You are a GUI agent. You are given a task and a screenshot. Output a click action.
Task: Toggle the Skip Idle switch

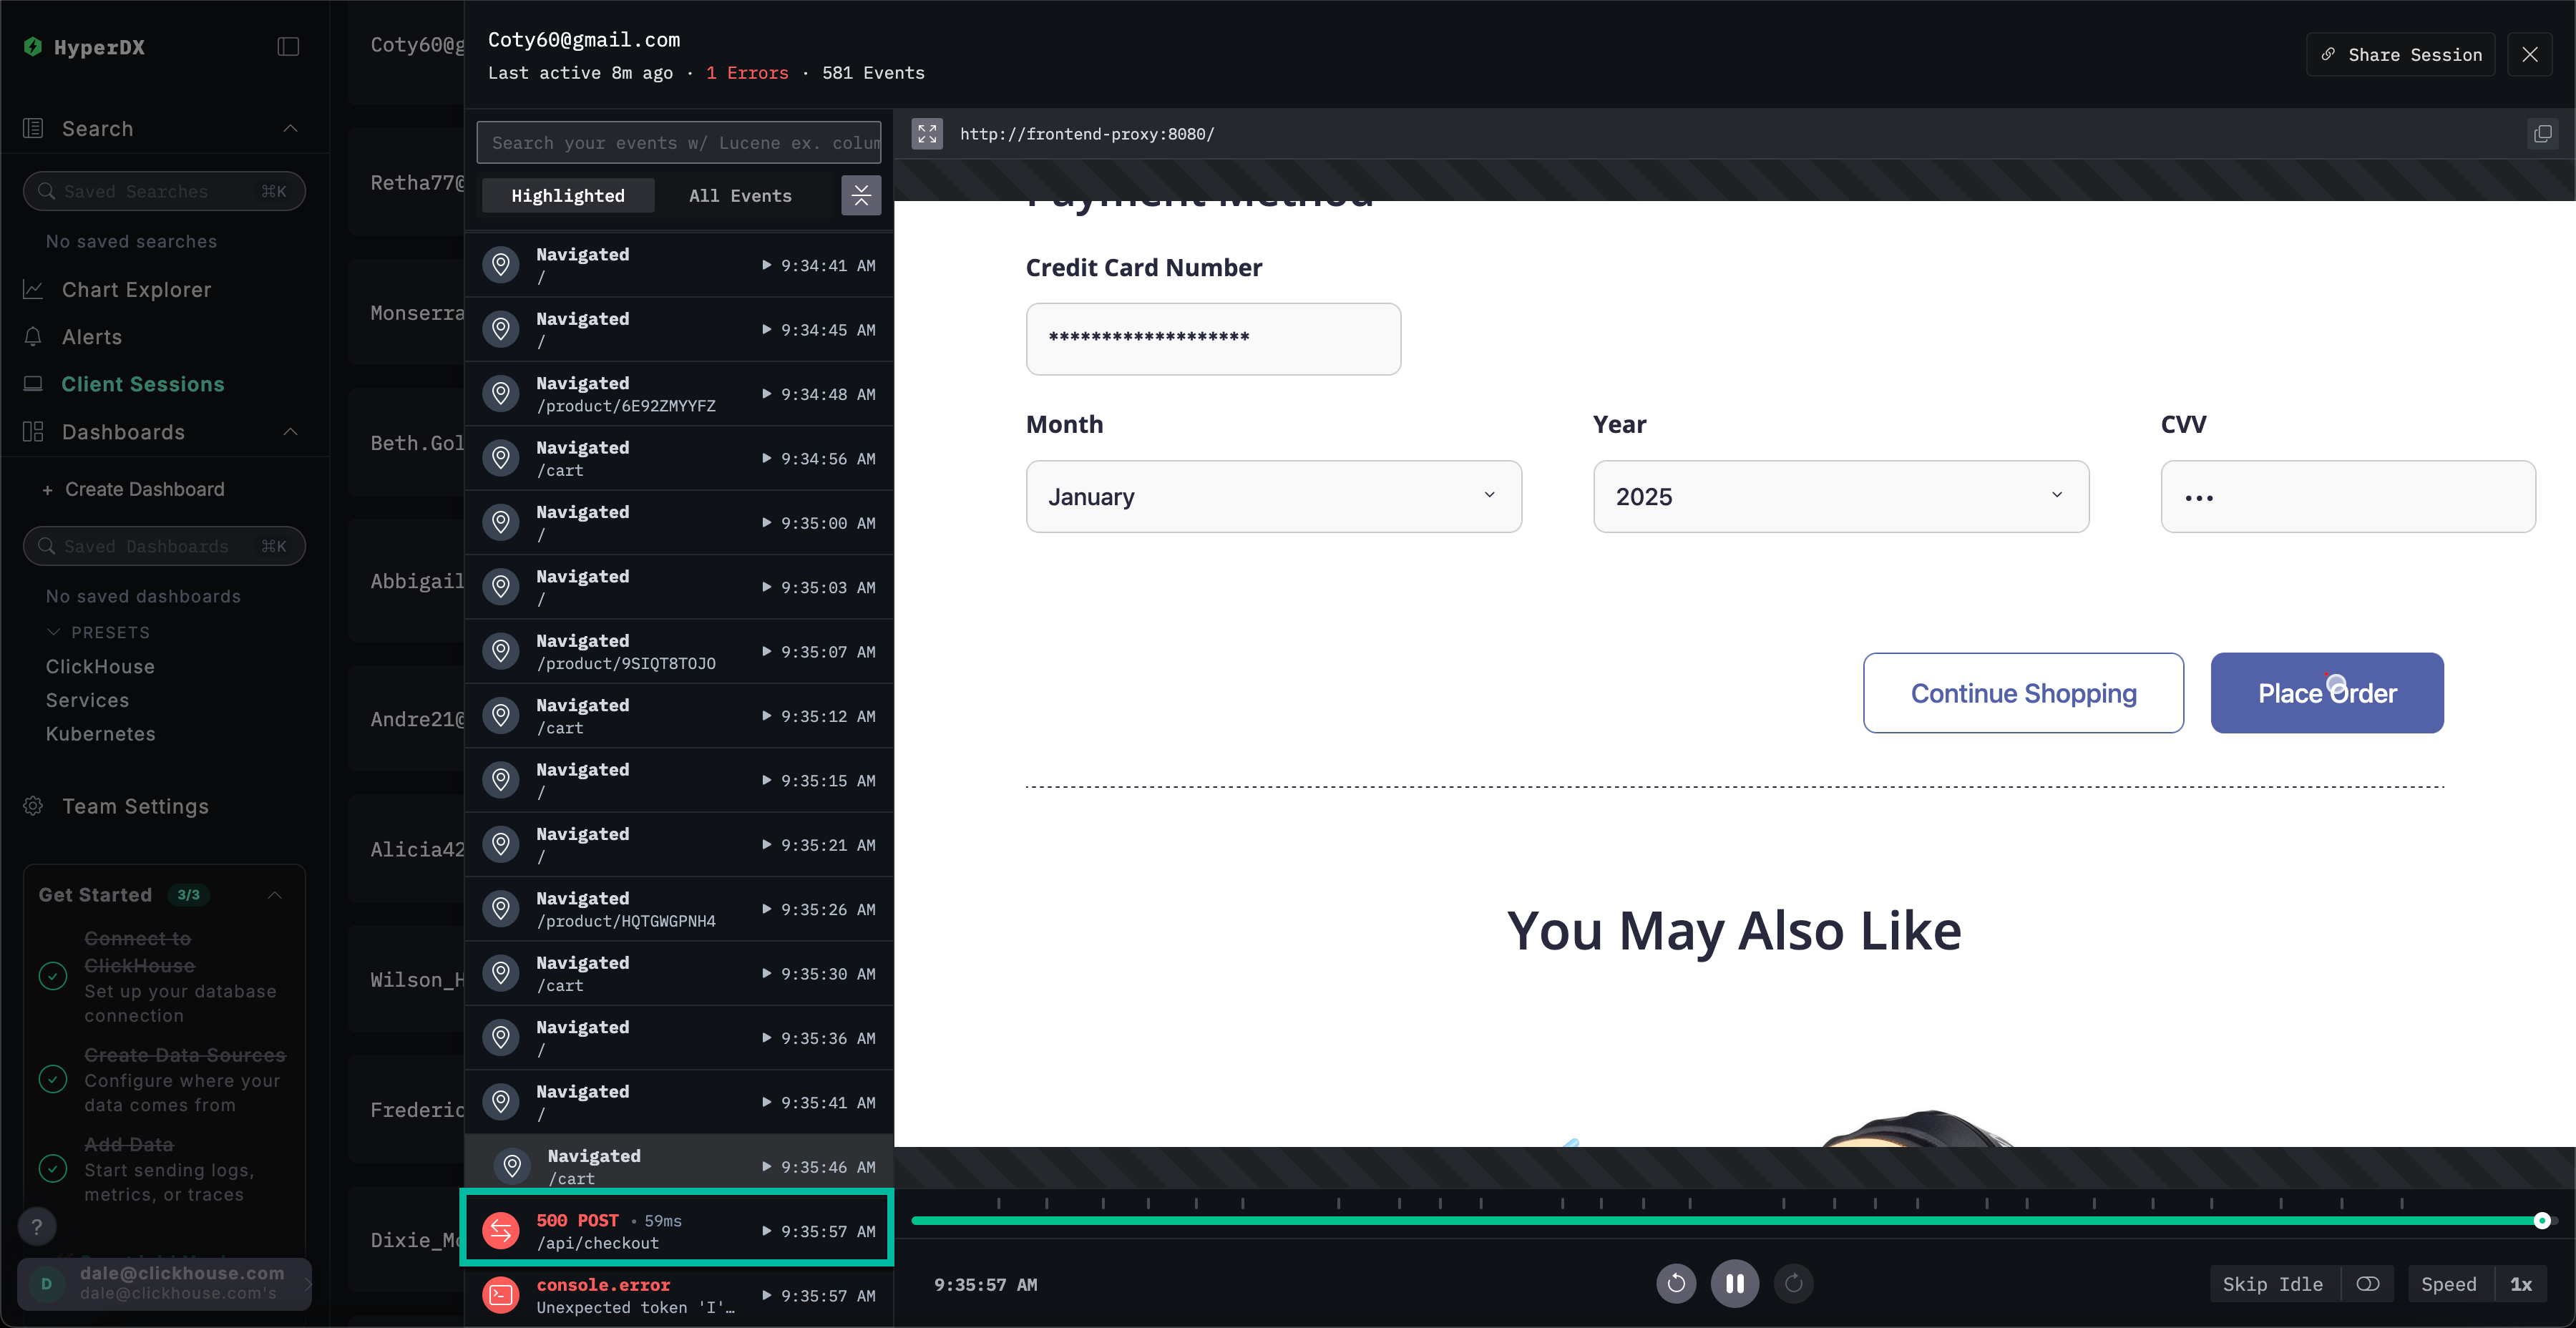tap(2367, 1284)
